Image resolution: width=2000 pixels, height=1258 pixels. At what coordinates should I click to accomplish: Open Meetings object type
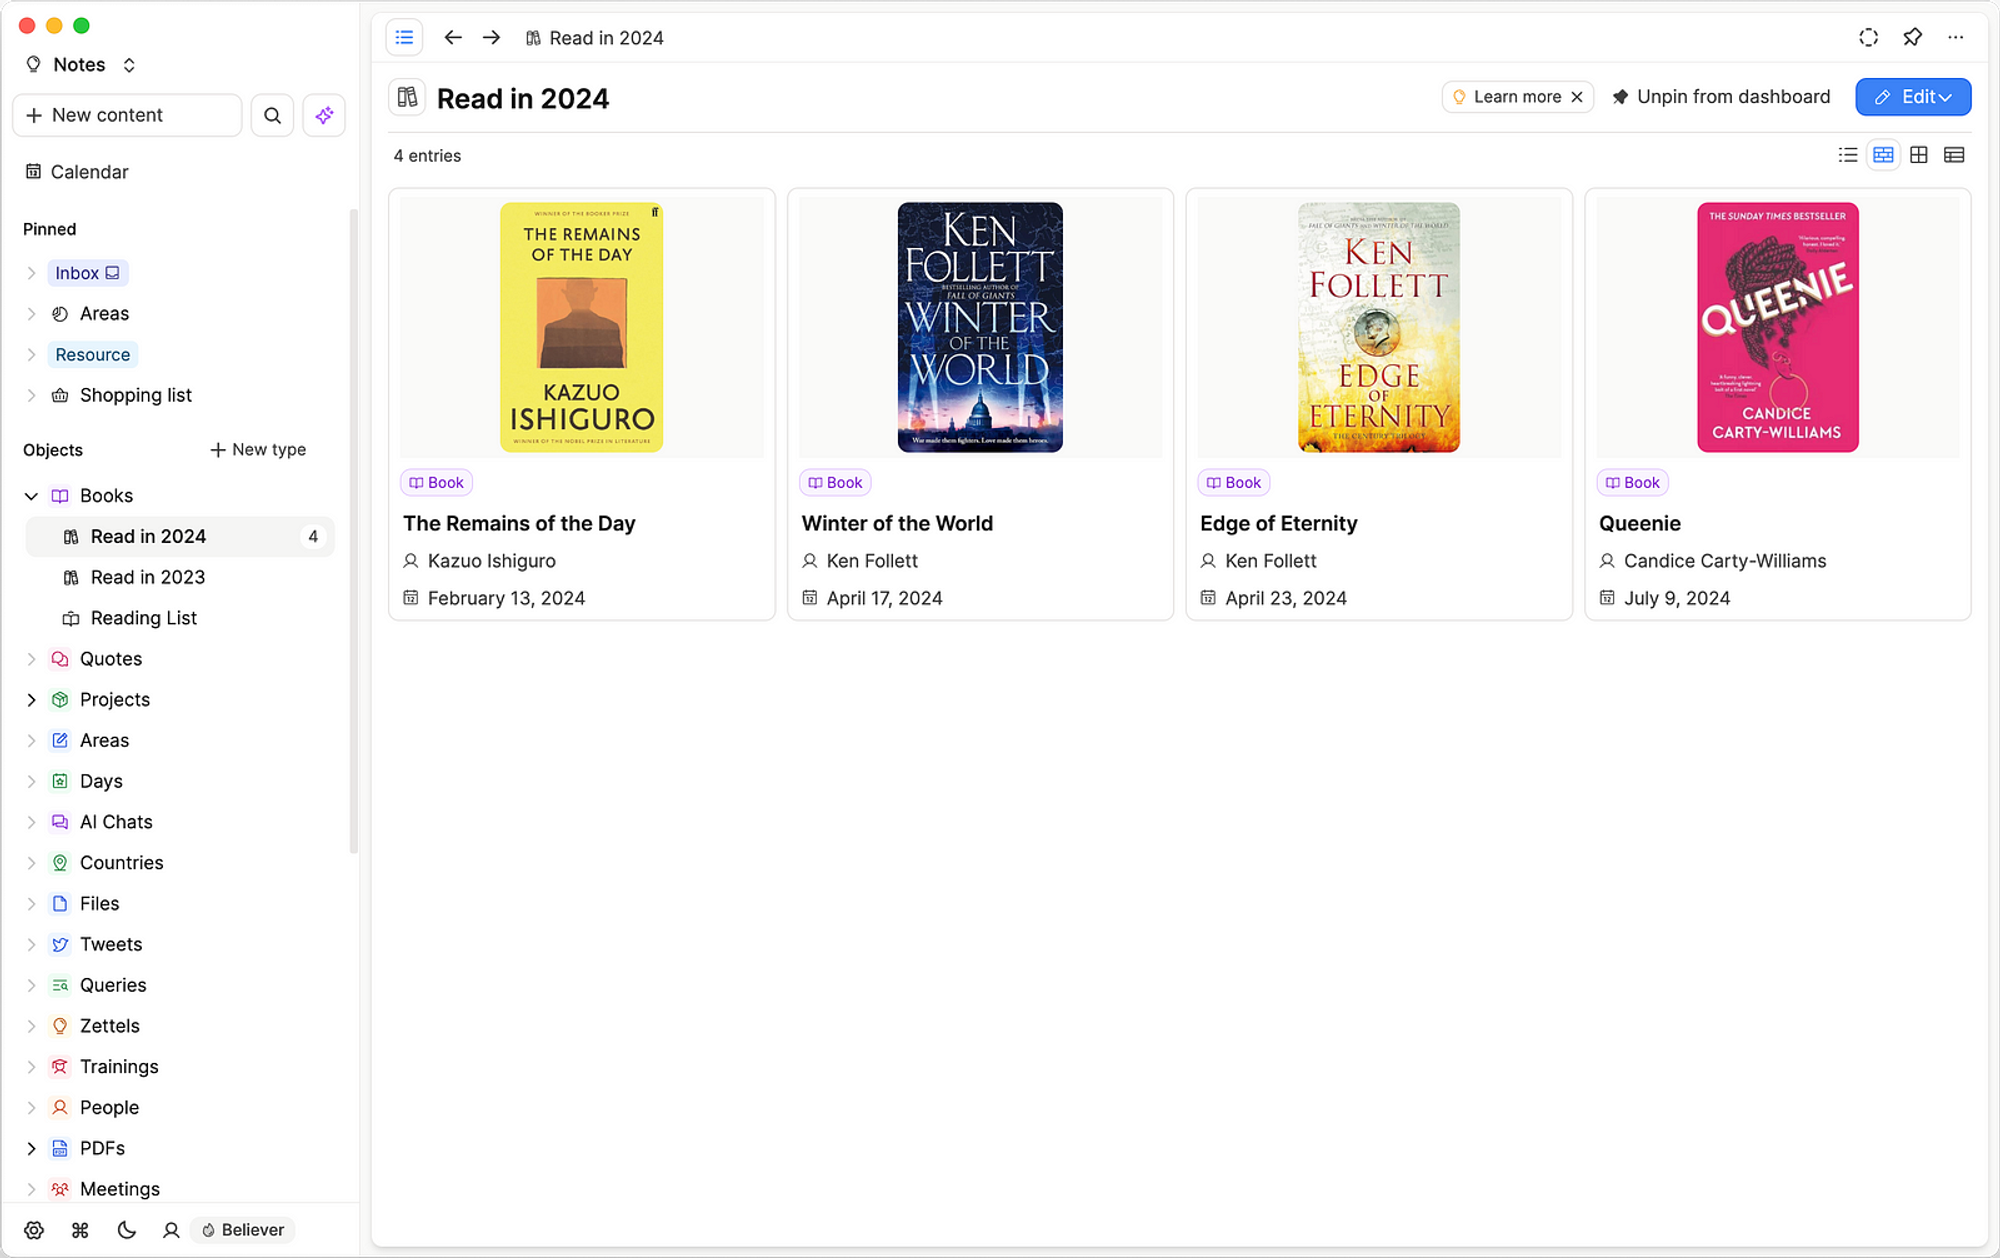(x=120, y=1190)
